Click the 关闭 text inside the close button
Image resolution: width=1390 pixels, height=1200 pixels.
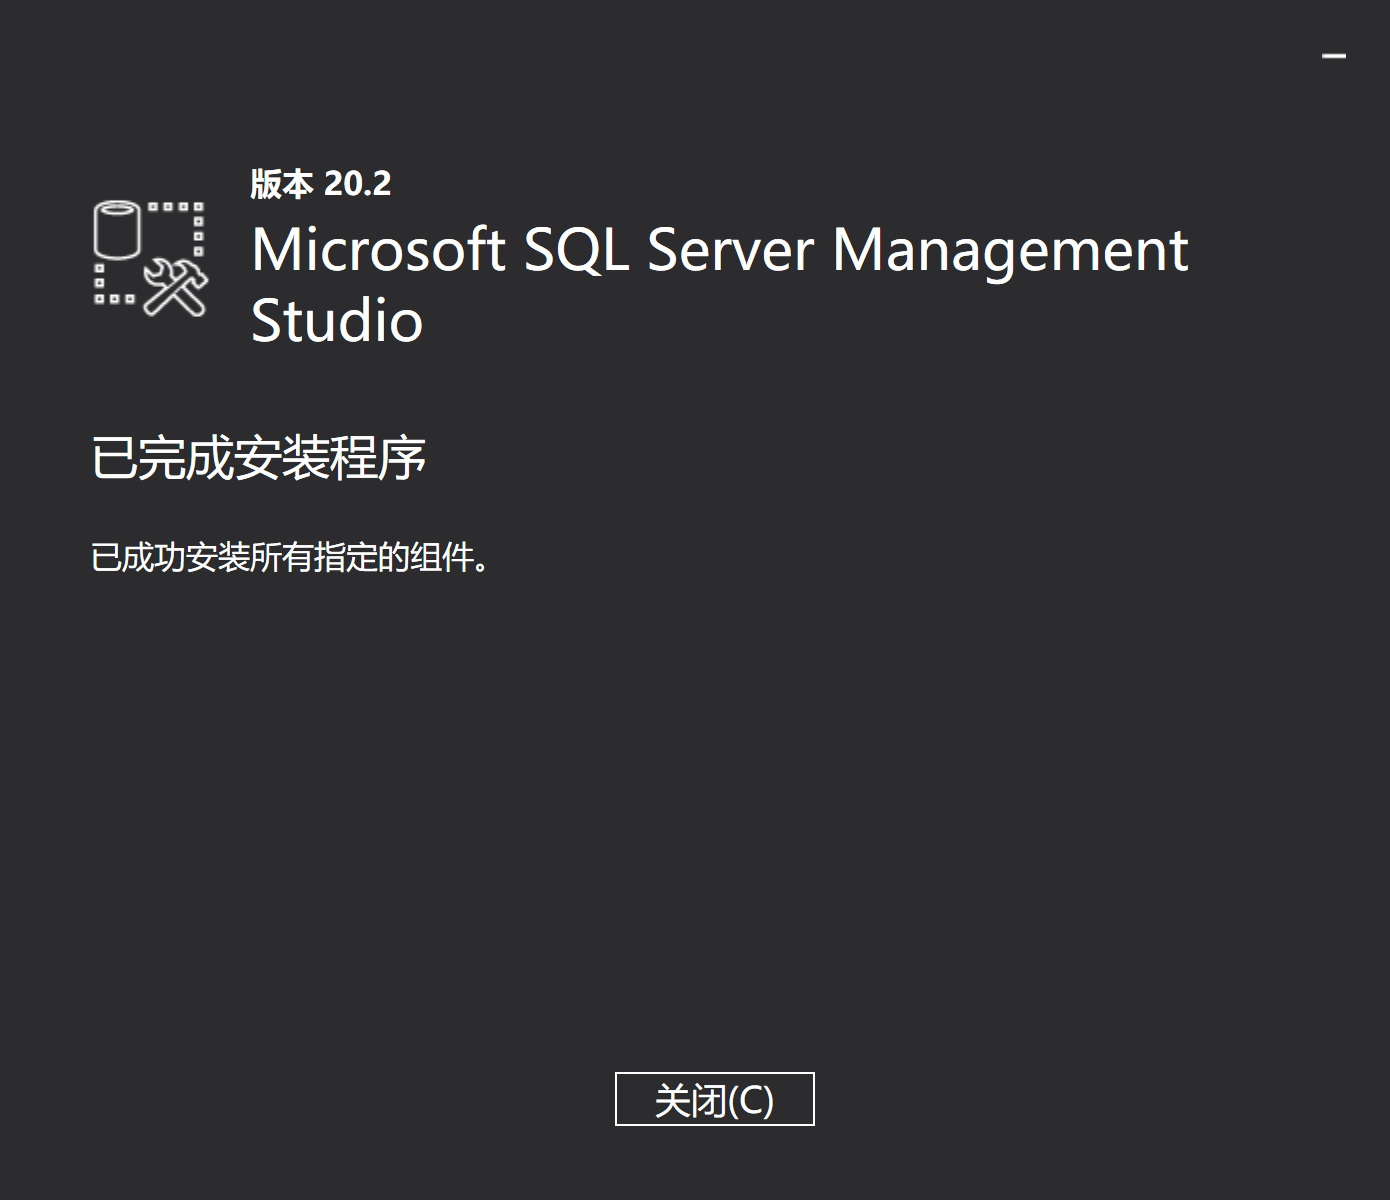(x=689, y=1100)
